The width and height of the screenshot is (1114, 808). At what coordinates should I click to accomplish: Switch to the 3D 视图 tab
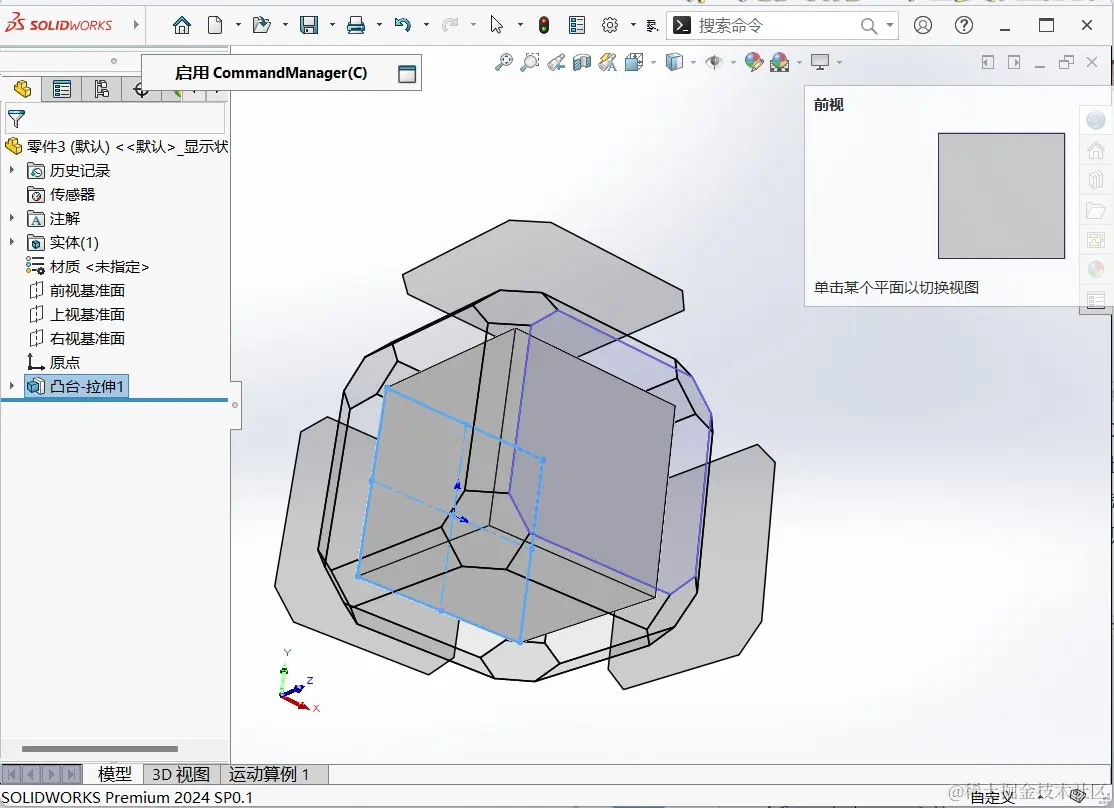tap(181, 774)
